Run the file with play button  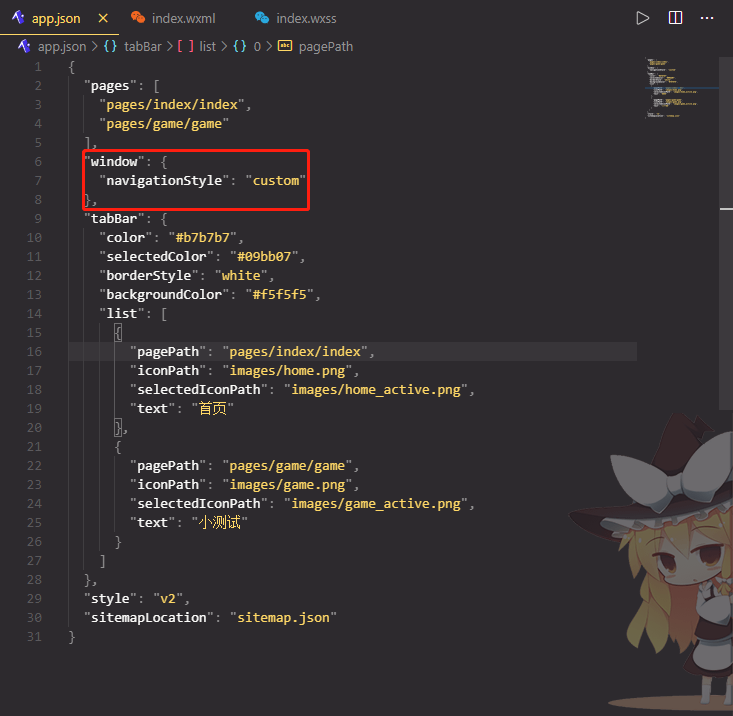click(643, 18)
